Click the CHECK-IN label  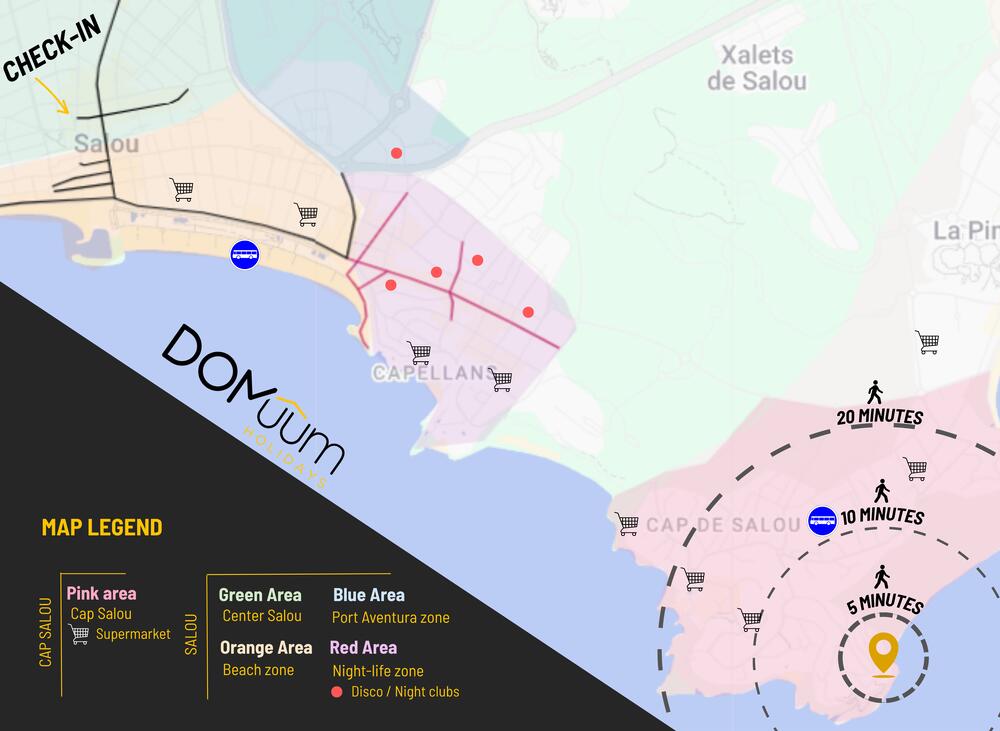pyautogui.click(x=52, y=48)
